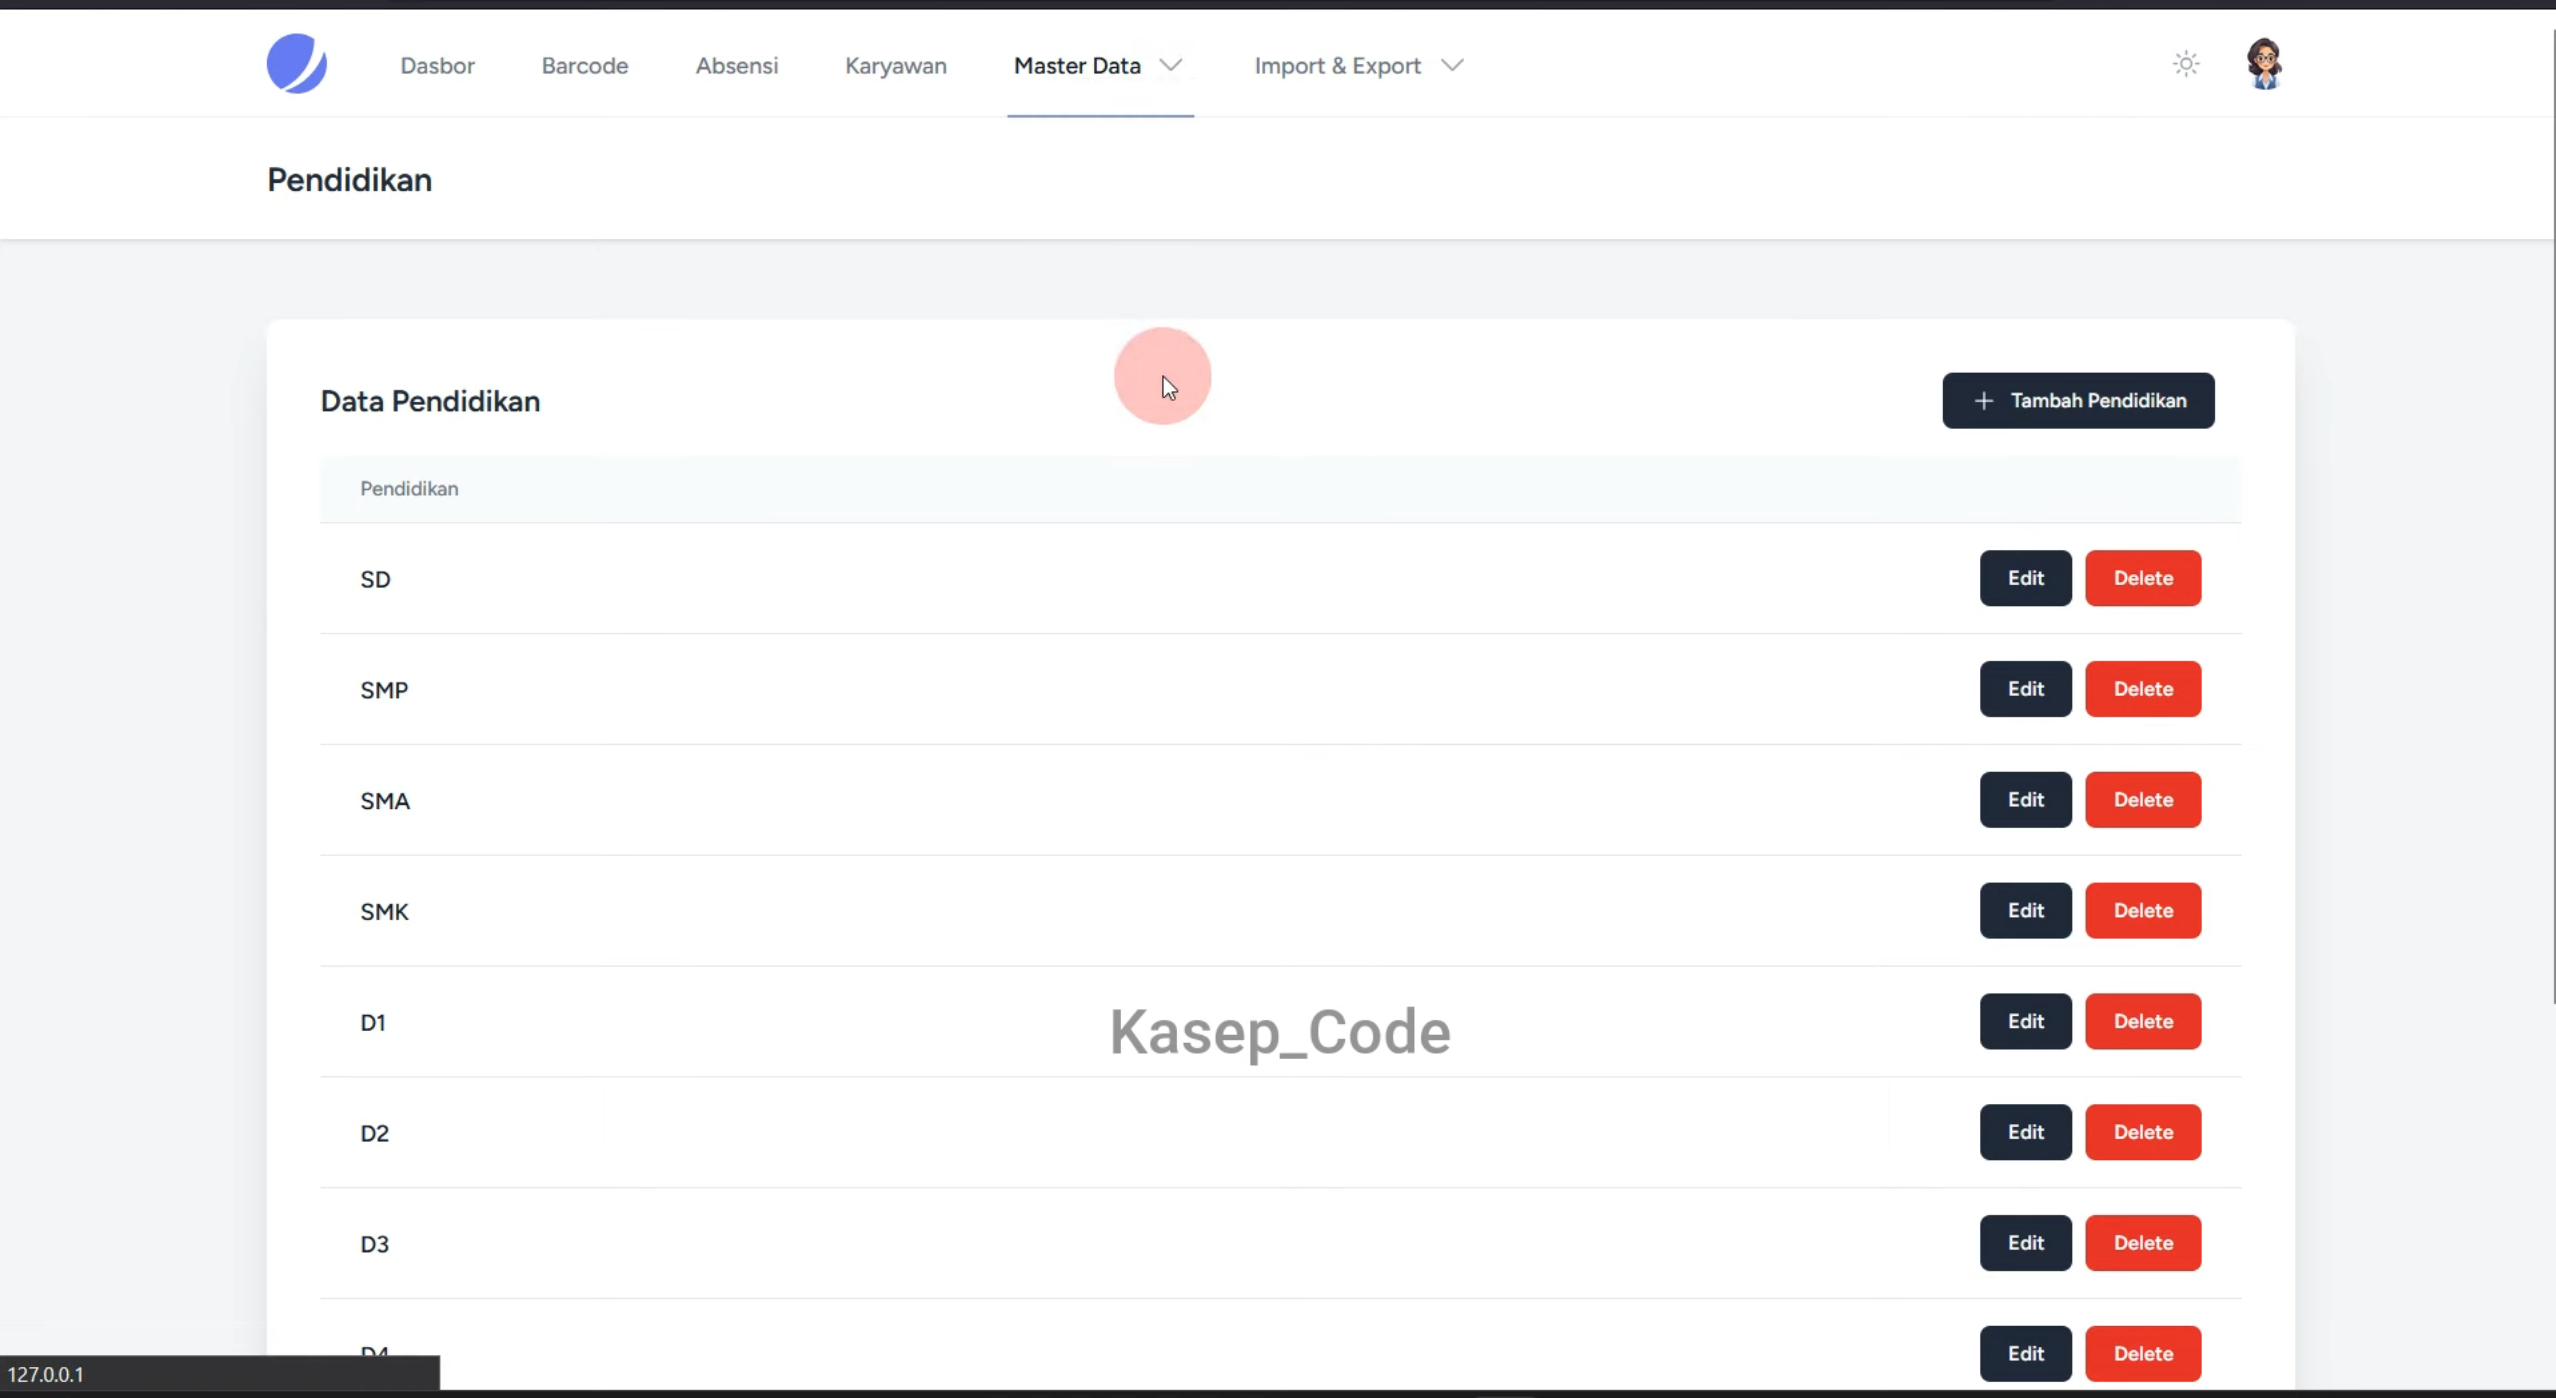The image size is (2556, 1398).
Task: Edit the D1 row
Action: (x=2026, y=1021)
